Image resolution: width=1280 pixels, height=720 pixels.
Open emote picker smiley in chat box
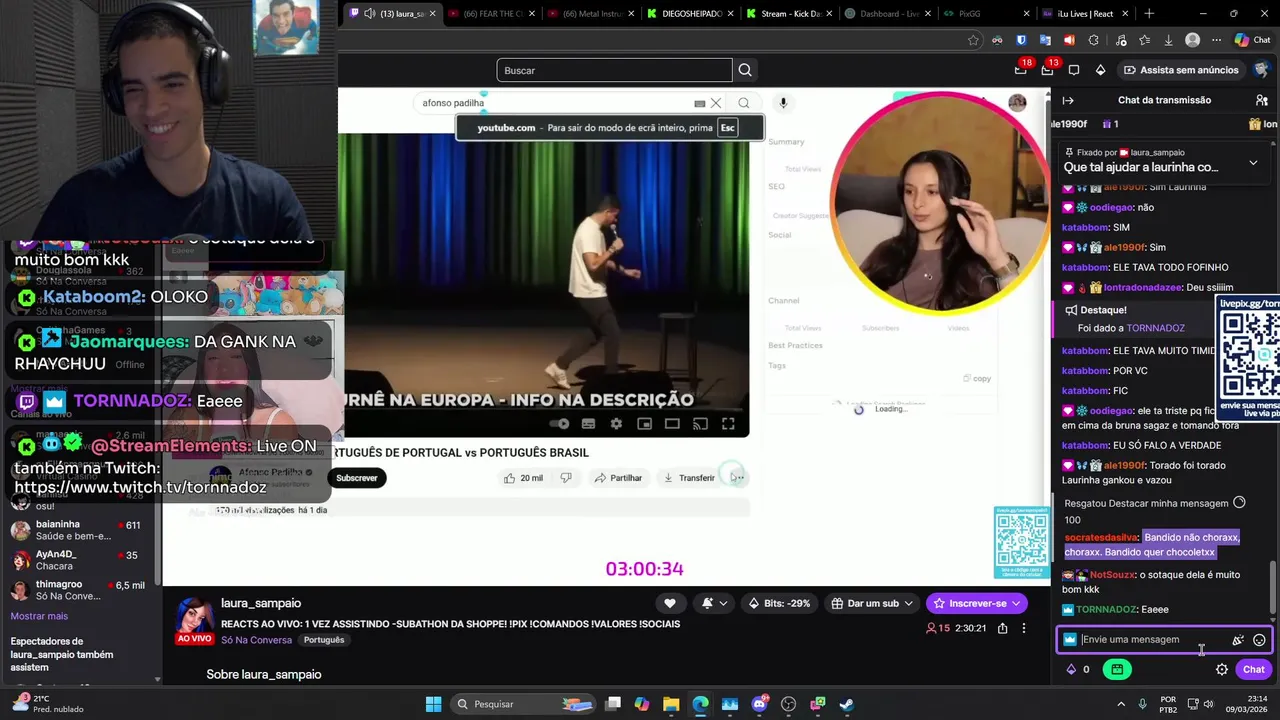1259,640
